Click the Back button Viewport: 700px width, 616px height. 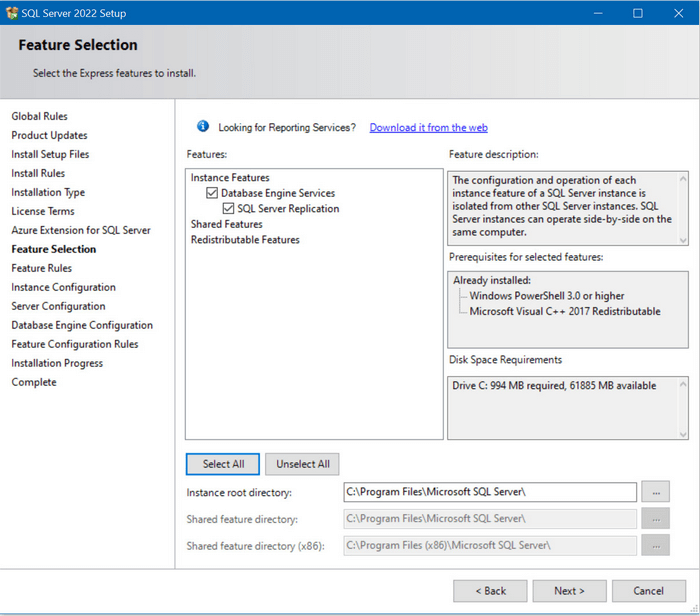tap(490, 591)
